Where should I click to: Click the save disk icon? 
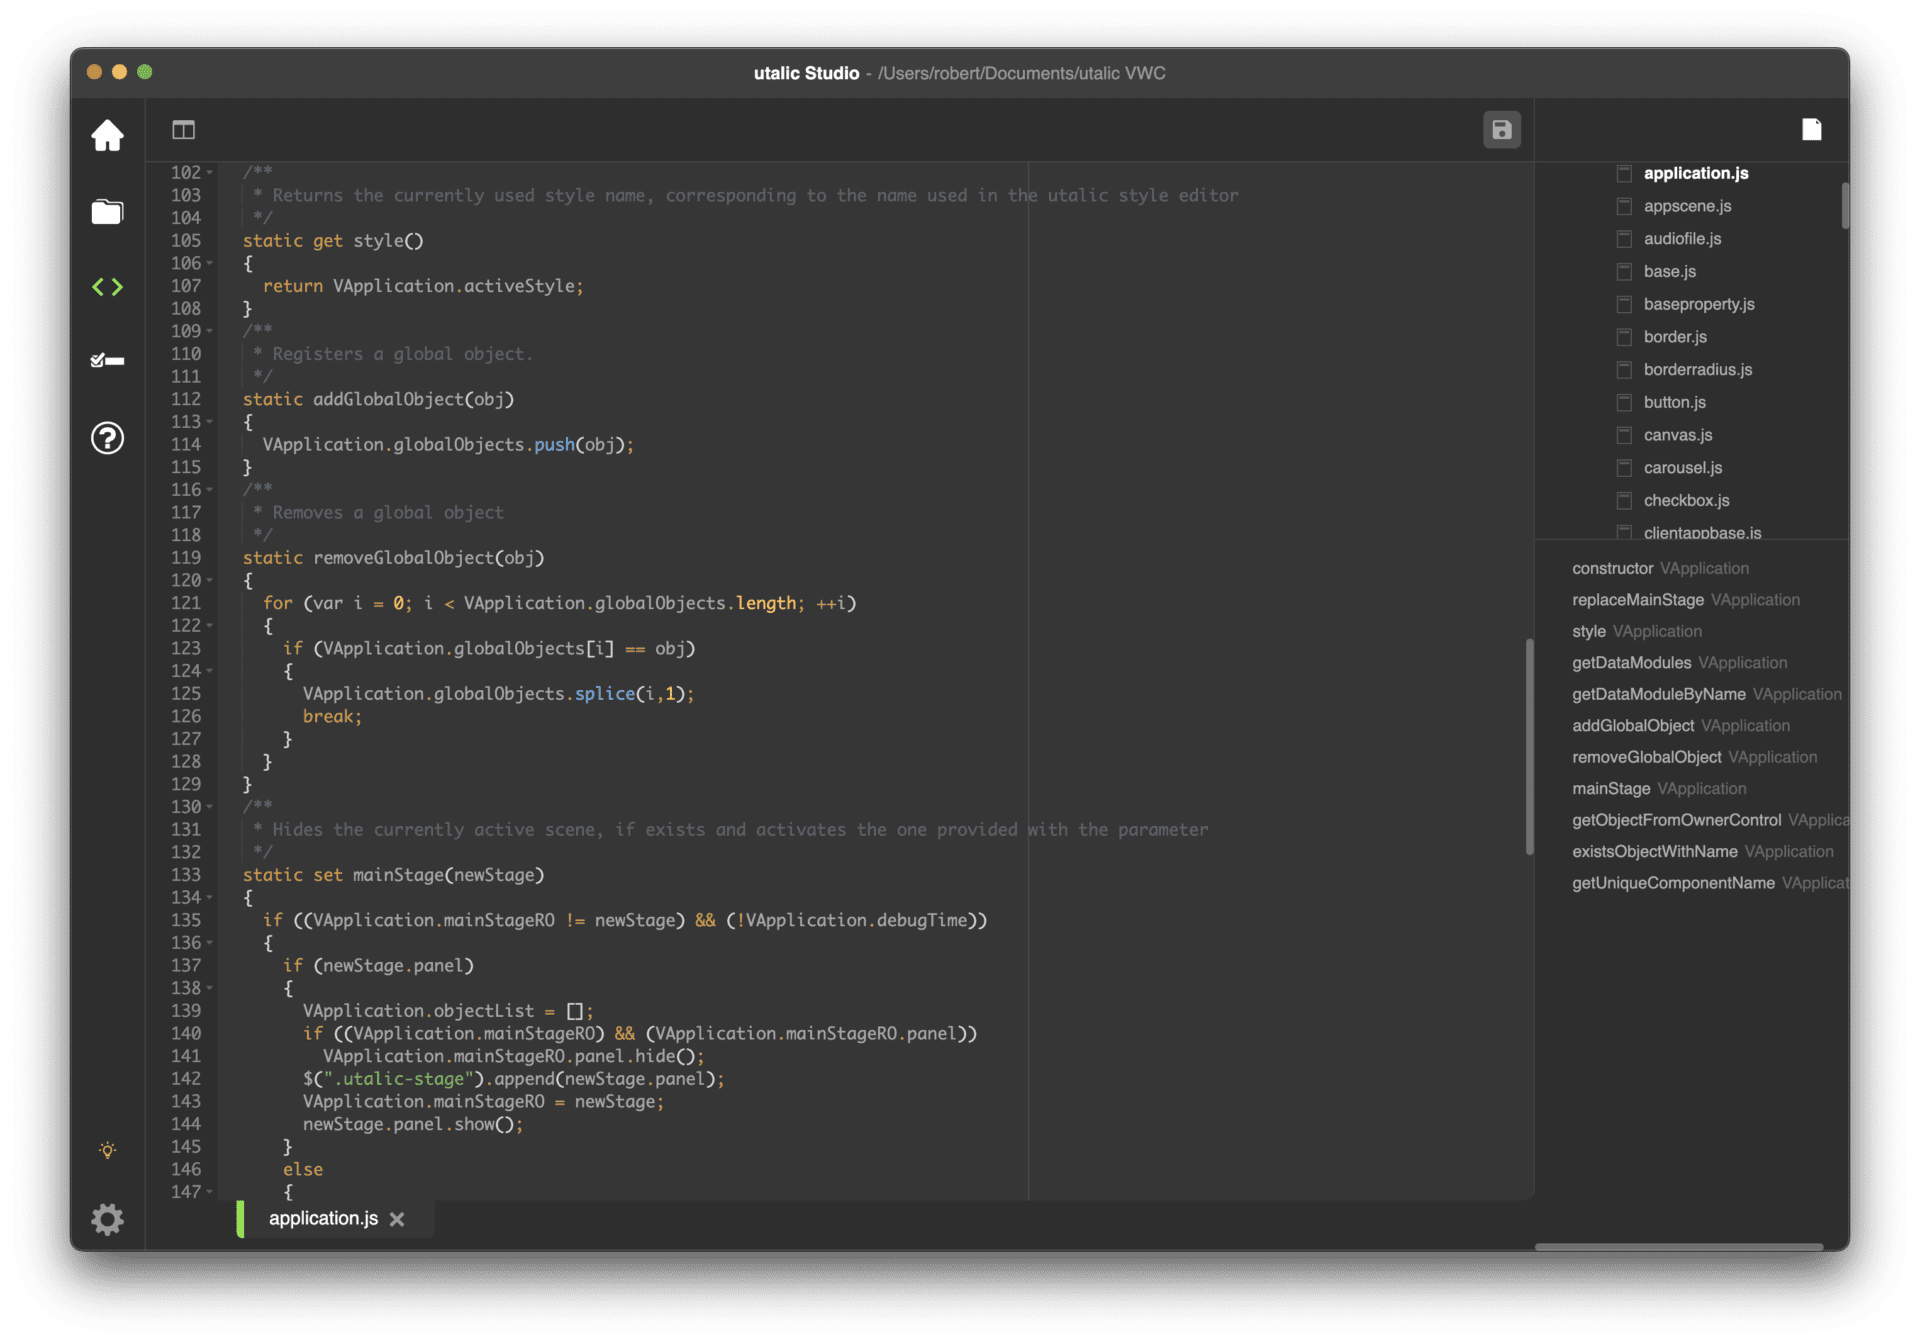point(1501,130)
